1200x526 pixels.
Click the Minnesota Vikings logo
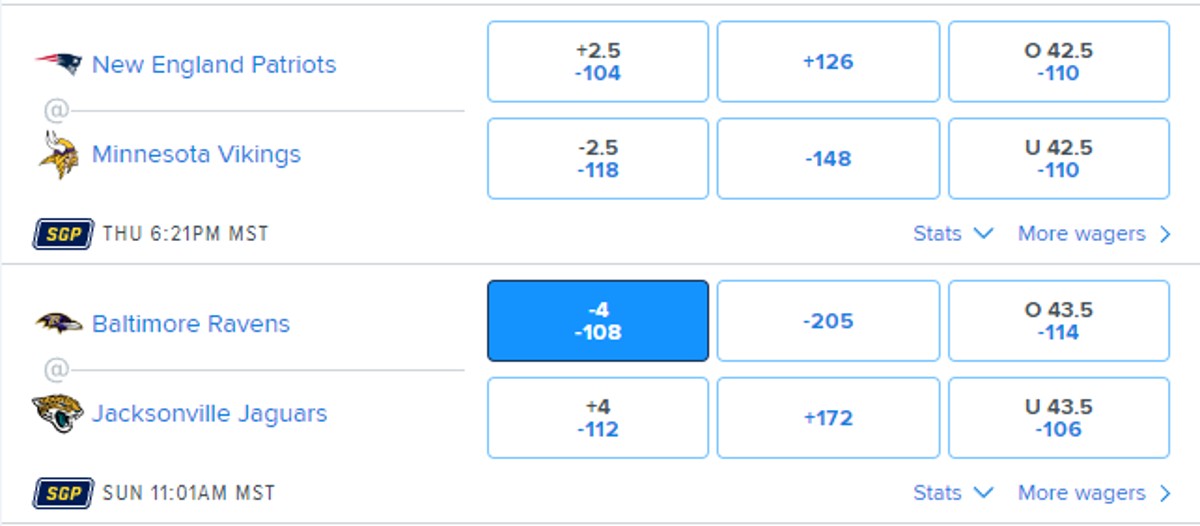58,155
